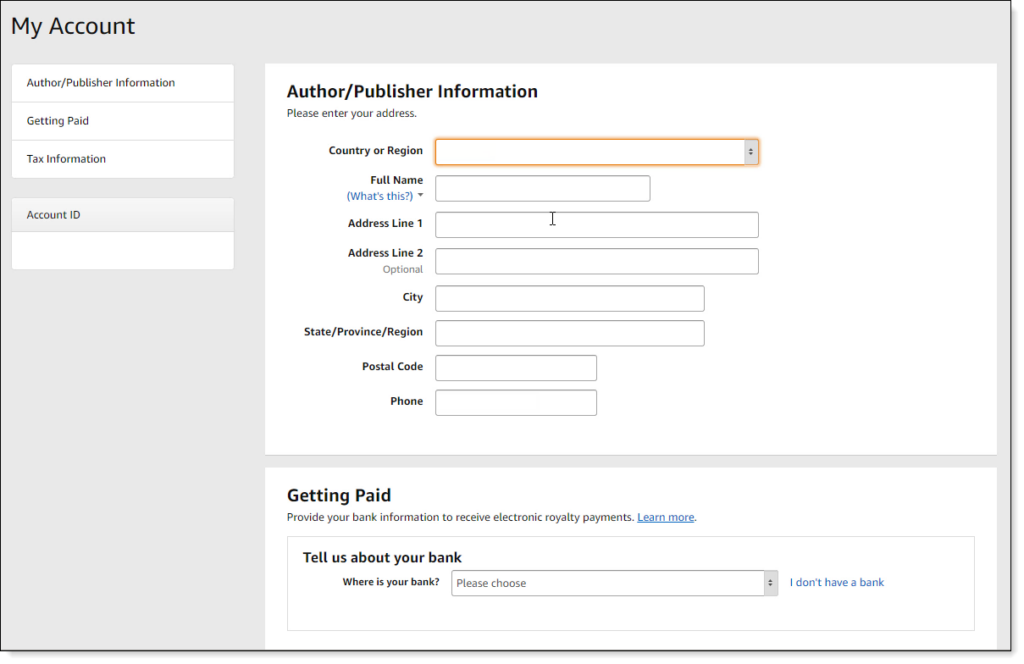Select Tax Information in the sidebar
Viewport: 1024px width, 664px height.
pos(66,159)
